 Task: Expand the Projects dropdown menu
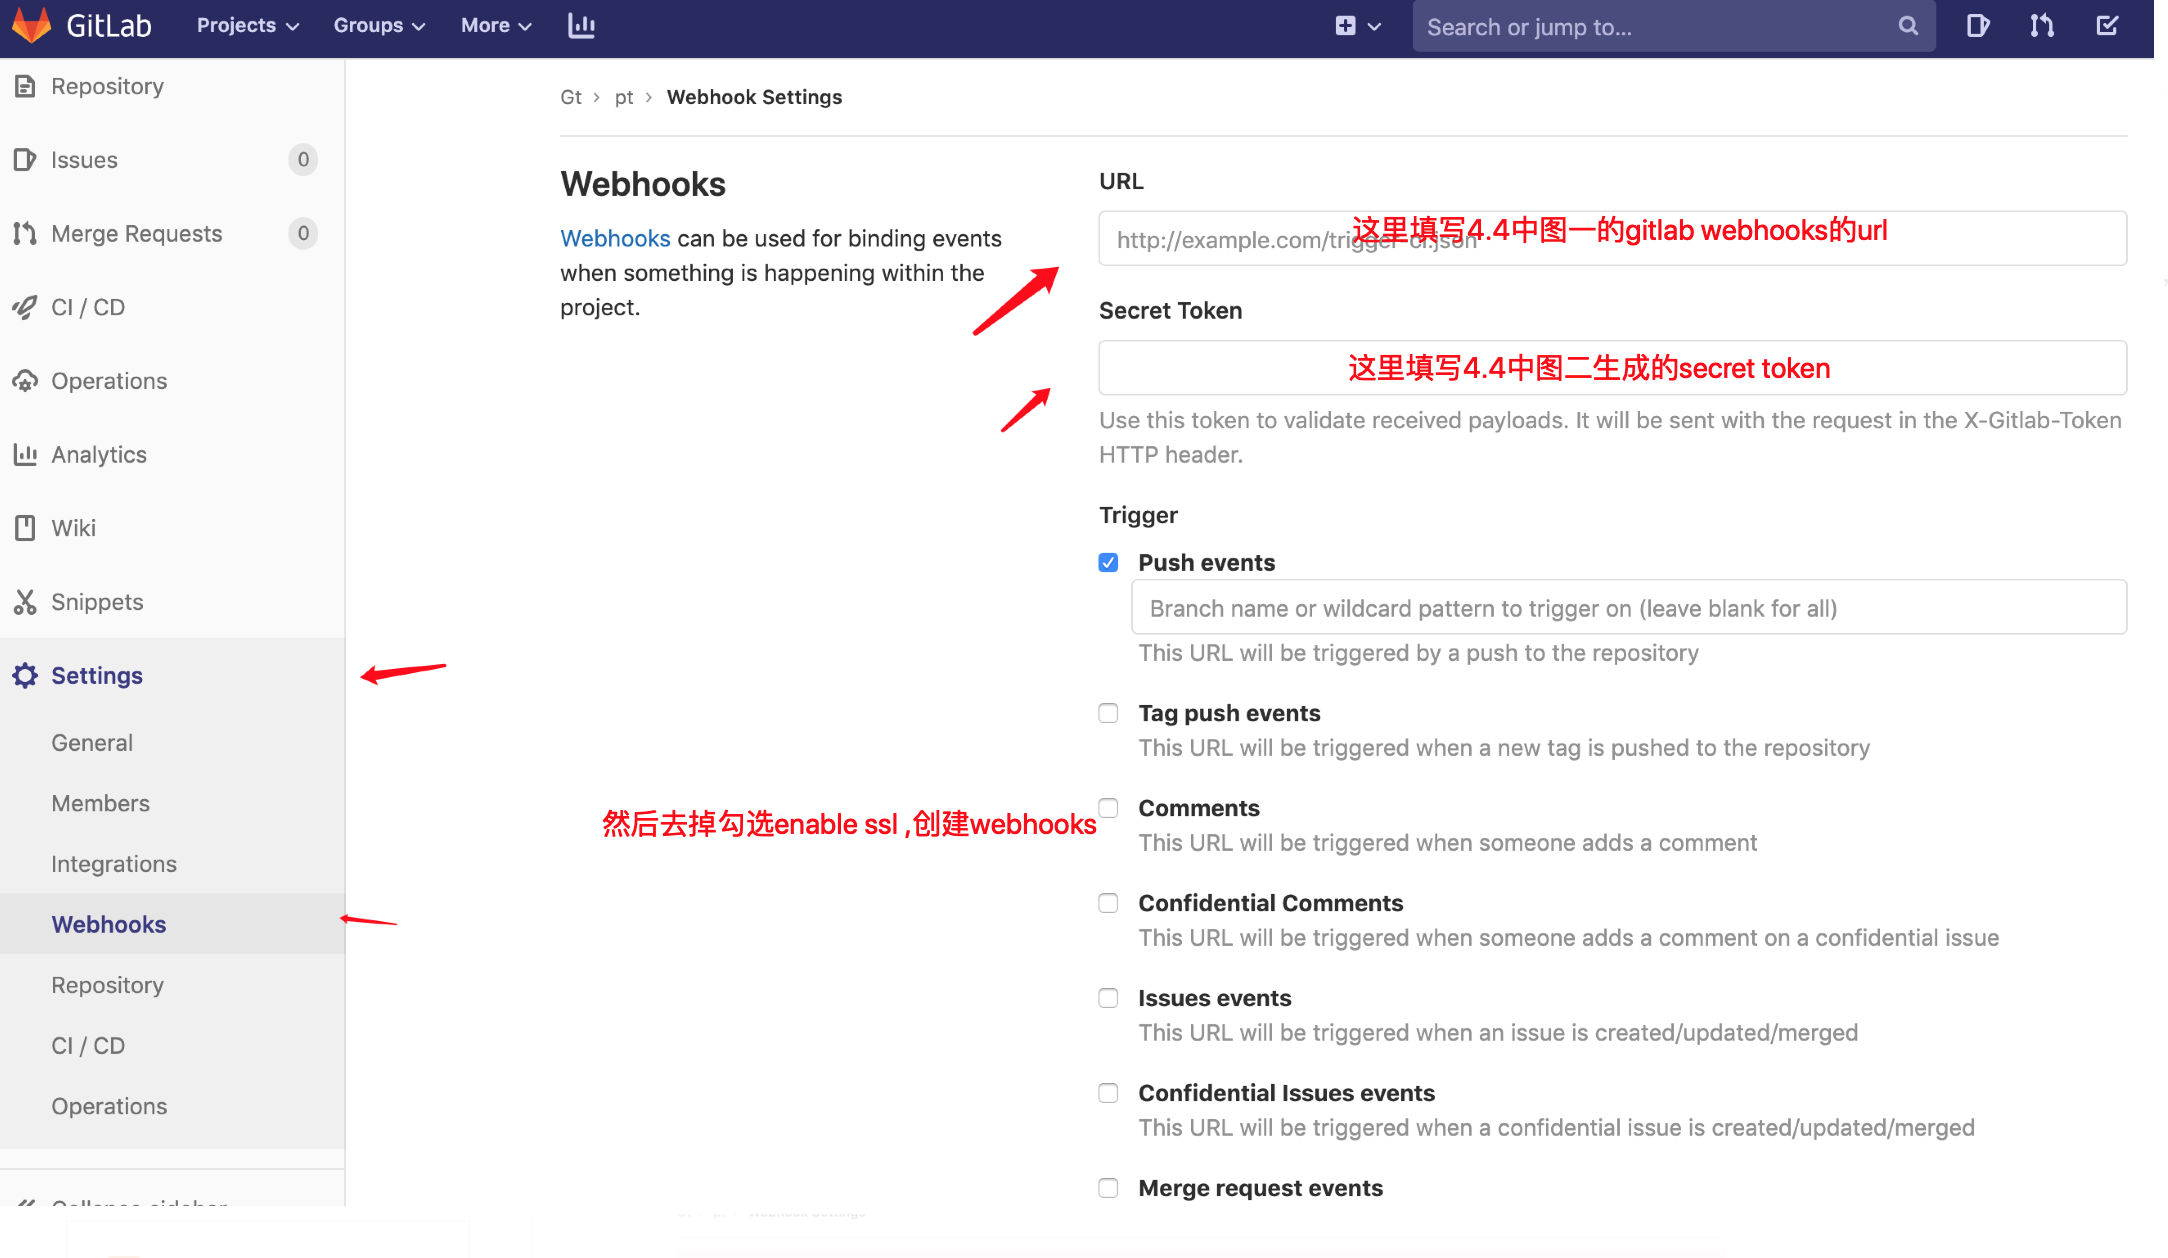point(247,26)
